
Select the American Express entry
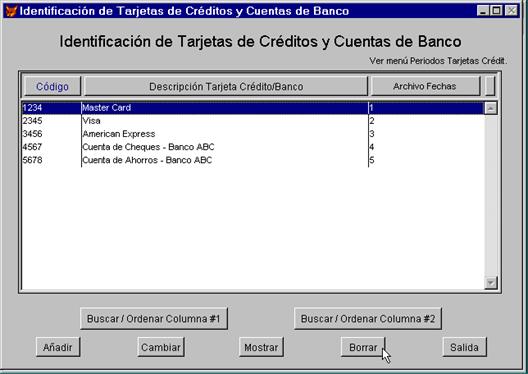[x=119, y=134]
